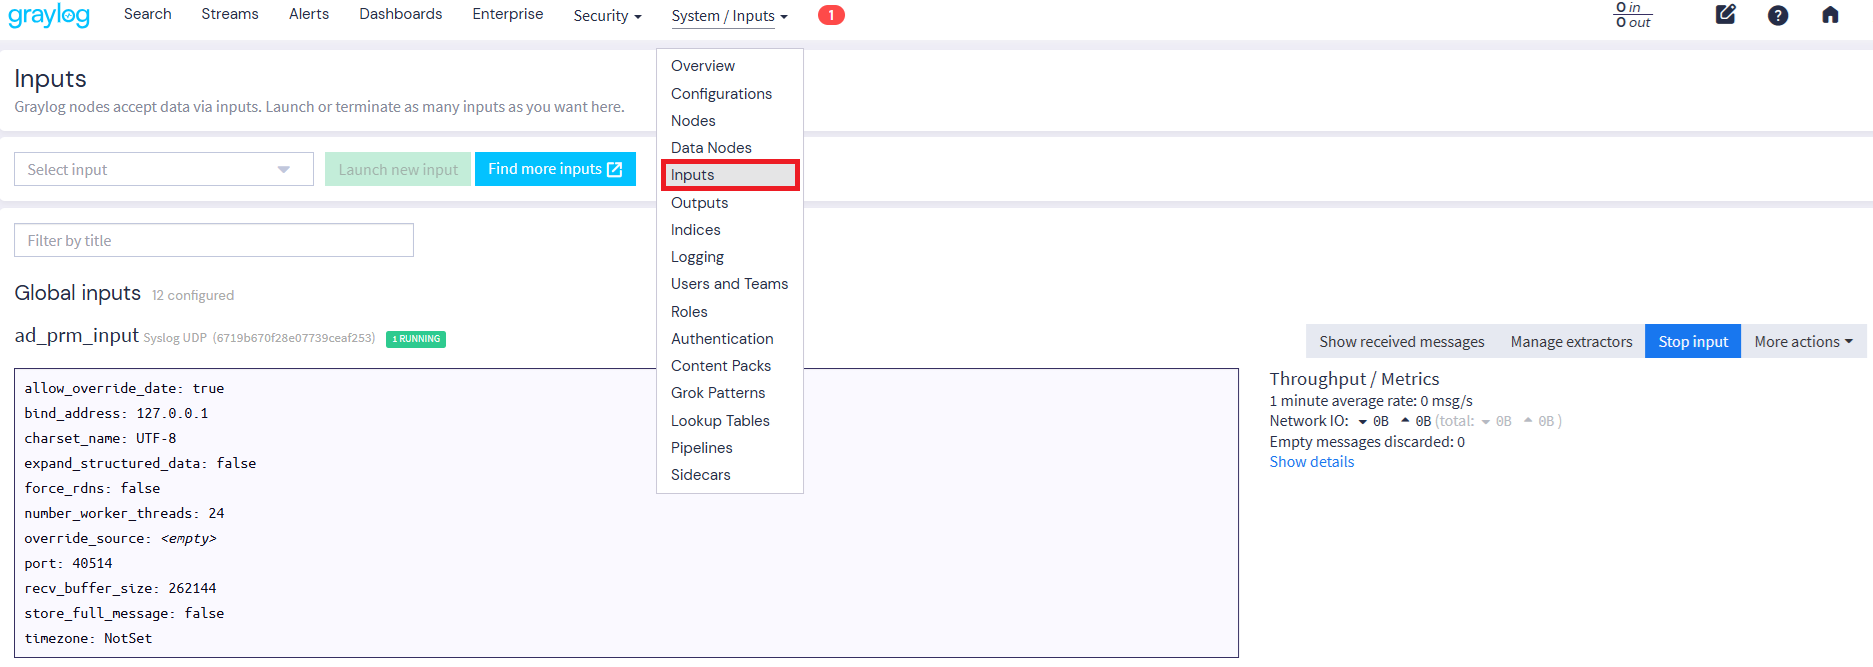Viewport: 1873px width, 667px height.
Task: Click the in/out throughput indicator
Action: tap(1632, 15)
